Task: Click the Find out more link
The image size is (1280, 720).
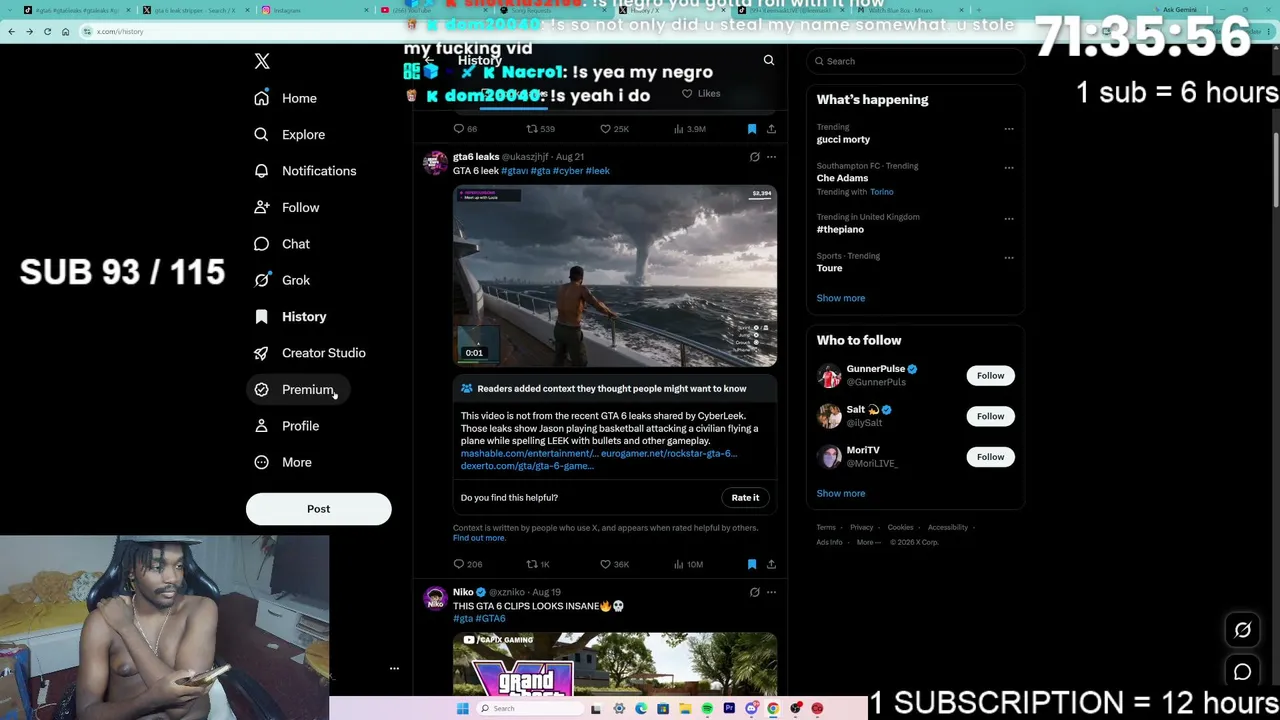Action: coord(479,538)
